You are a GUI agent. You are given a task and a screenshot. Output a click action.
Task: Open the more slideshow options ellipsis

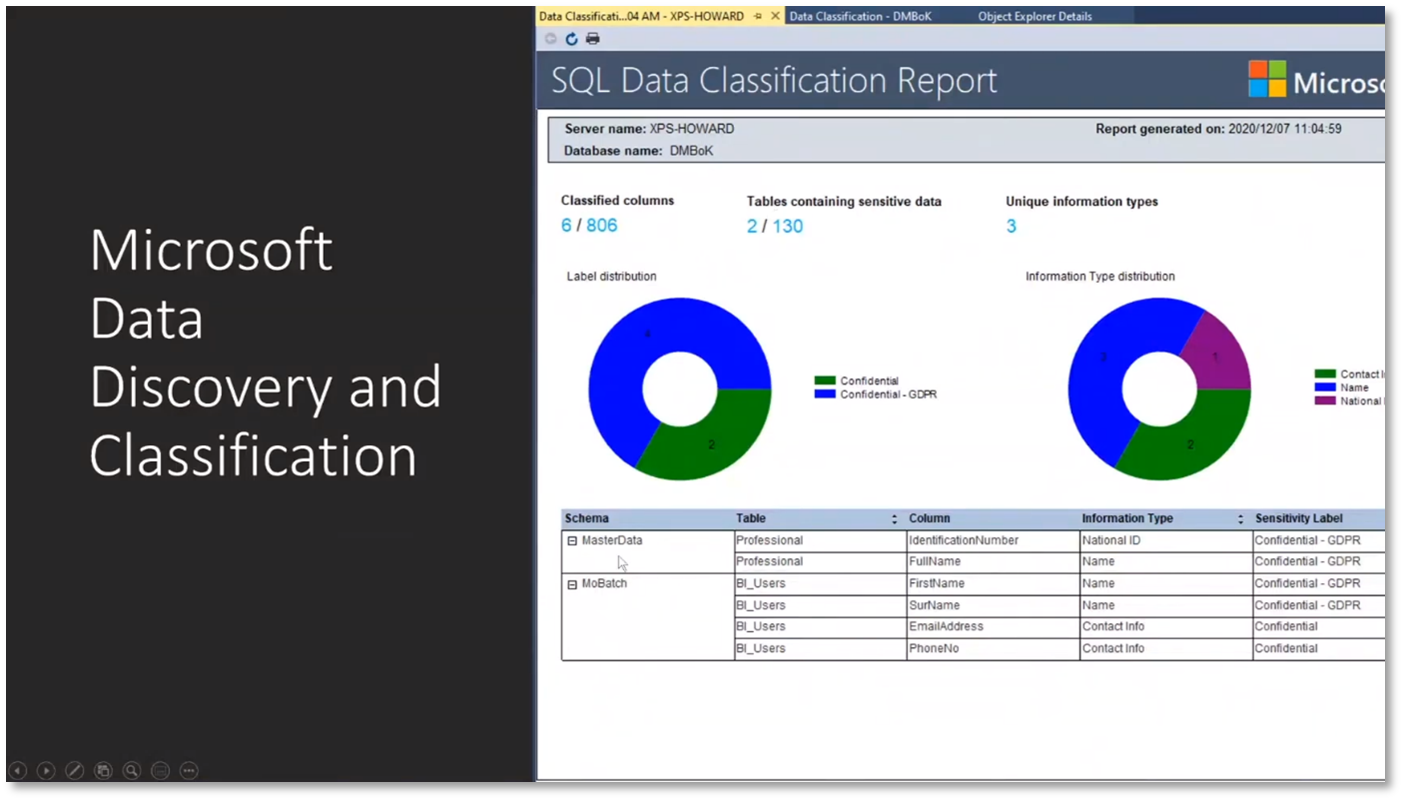[x=189, y=771]
